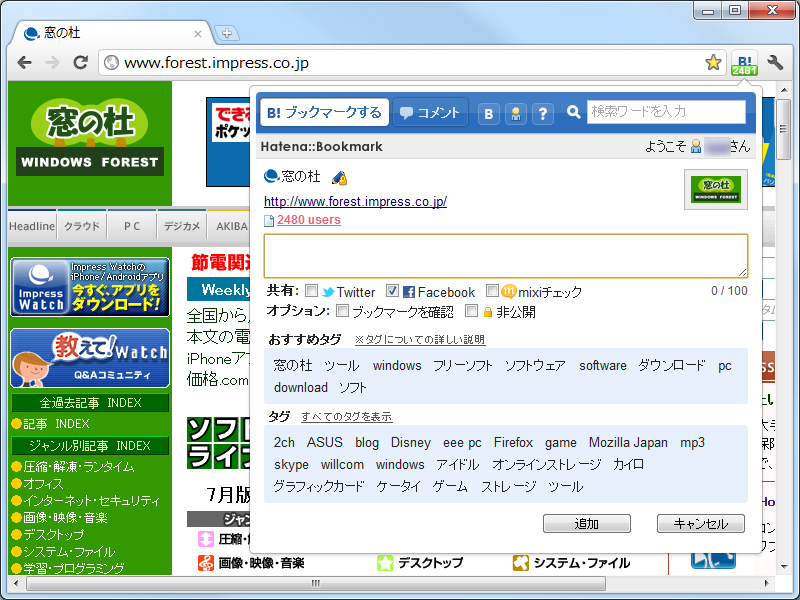This screenshot has width=800, height=600.
Task: Click the Twitter bird icon next to the checkbox
Action: [x=329, y=292]
